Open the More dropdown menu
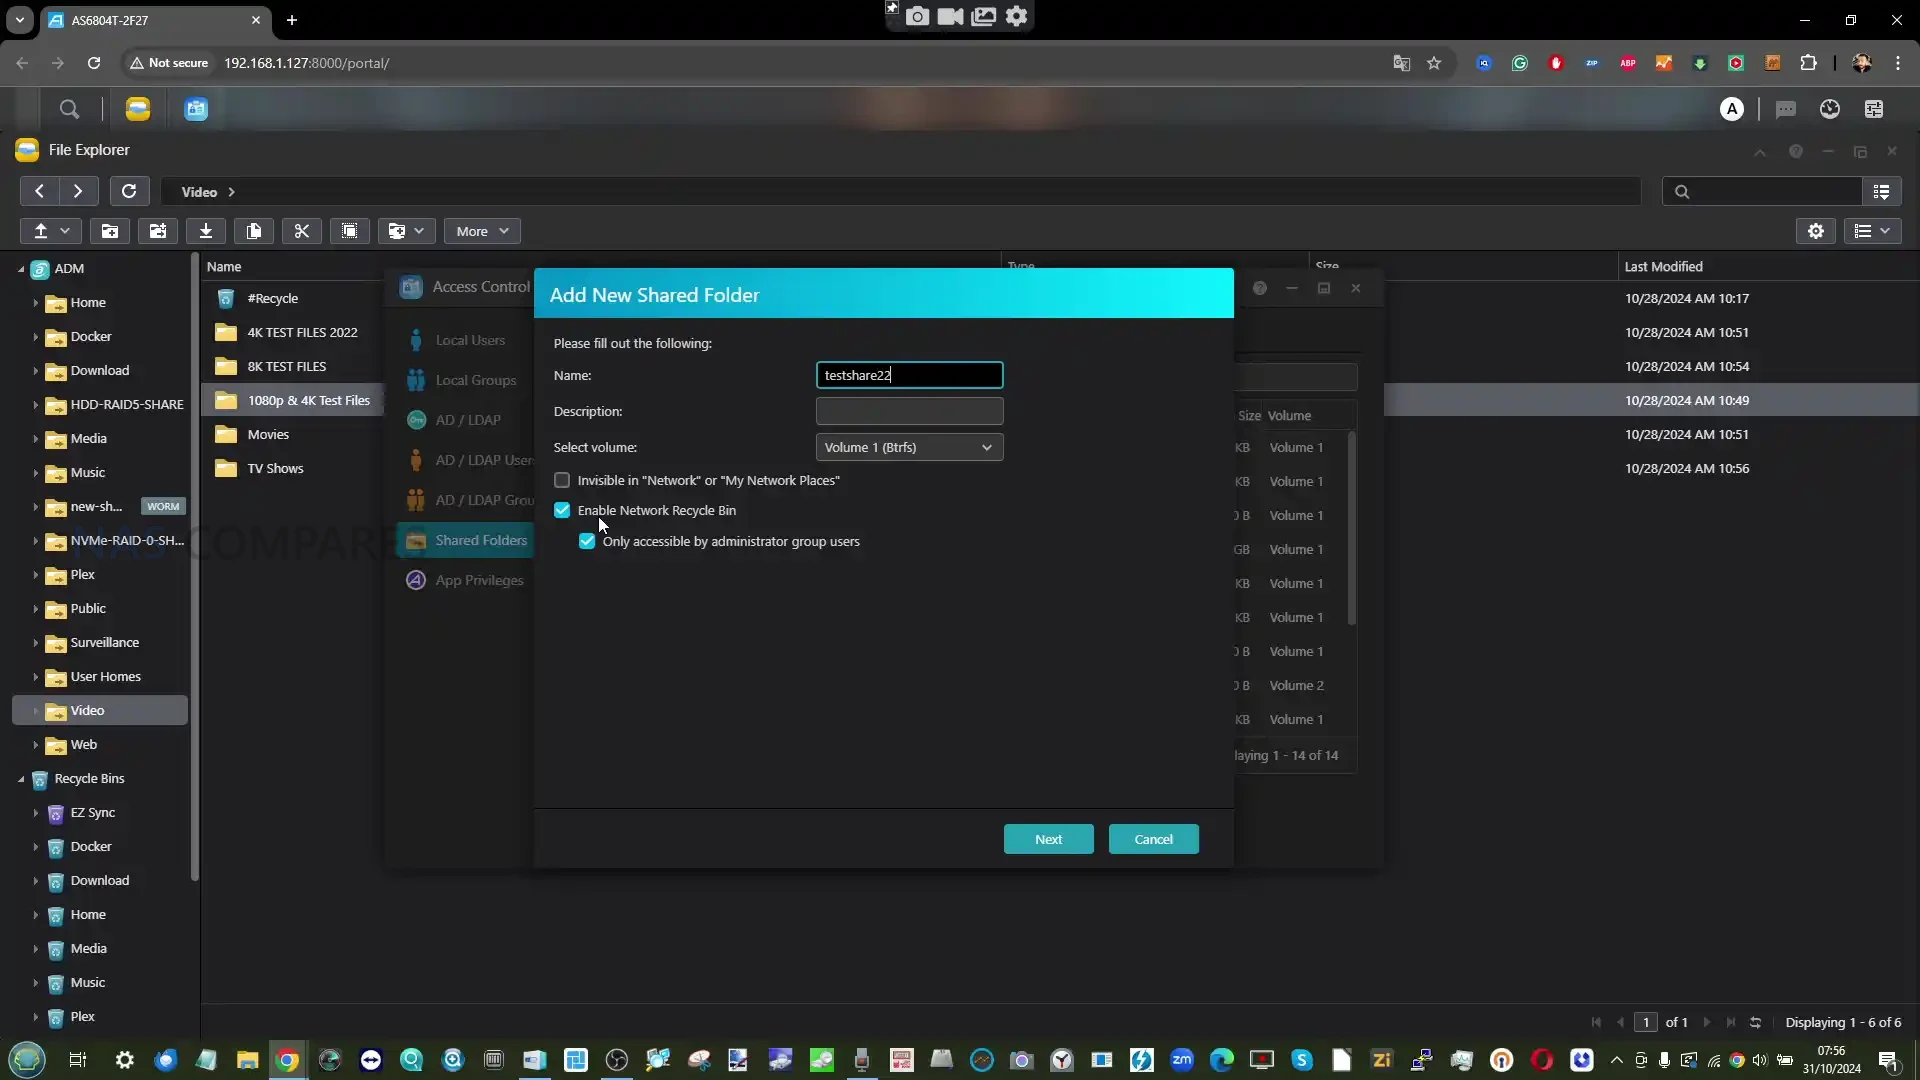Image resolution: width=1920 pixels, height=1080 pixels. [482, 231]
